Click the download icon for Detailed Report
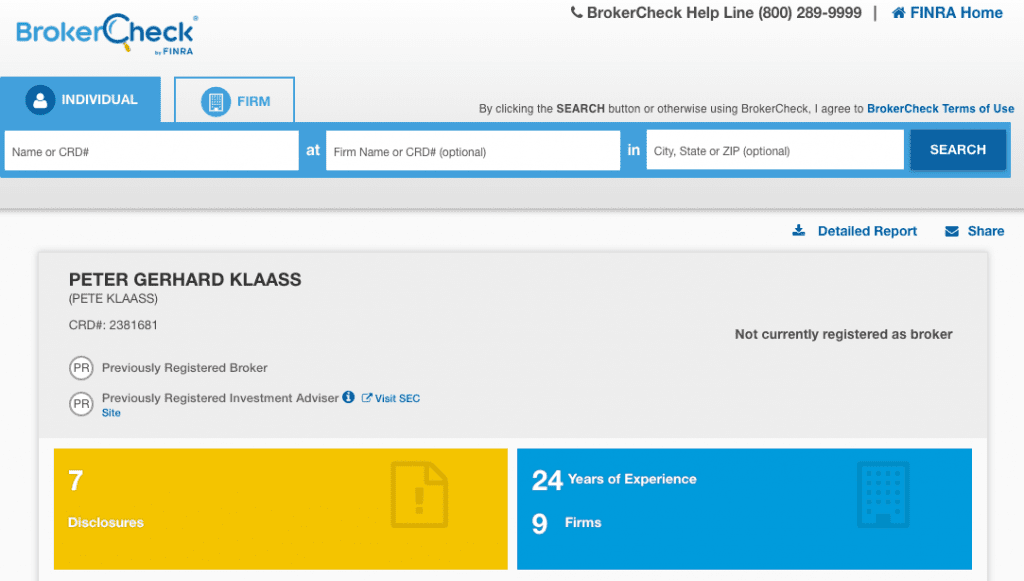The width and height of the screenshot is (1024, 581). (x=798, y=231)
